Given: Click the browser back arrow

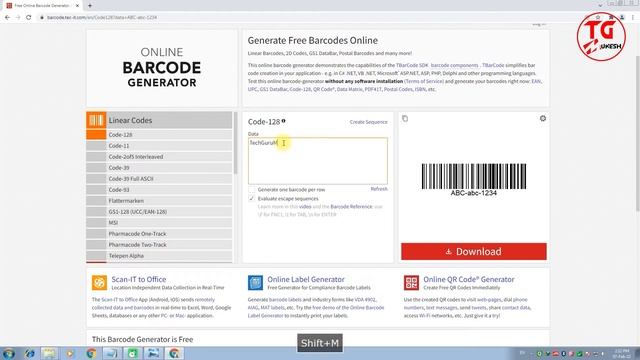Looking at the screenshot, I should click(7, 18).
